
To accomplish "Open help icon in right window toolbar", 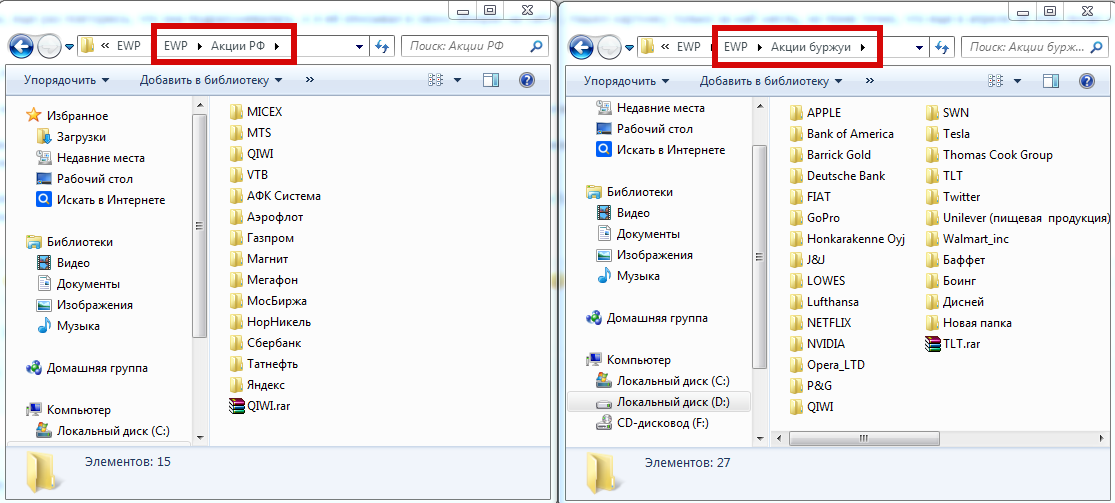I will coord(1087,80).
